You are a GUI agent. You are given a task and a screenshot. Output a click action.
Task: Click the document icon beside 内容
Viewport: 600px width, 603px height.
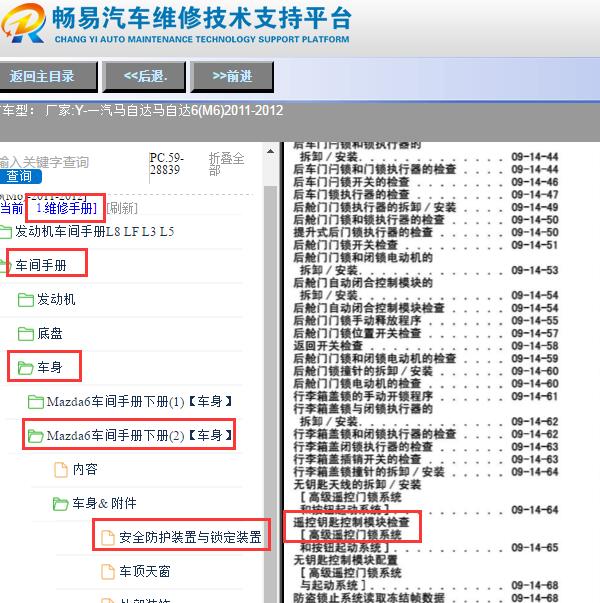61,470
